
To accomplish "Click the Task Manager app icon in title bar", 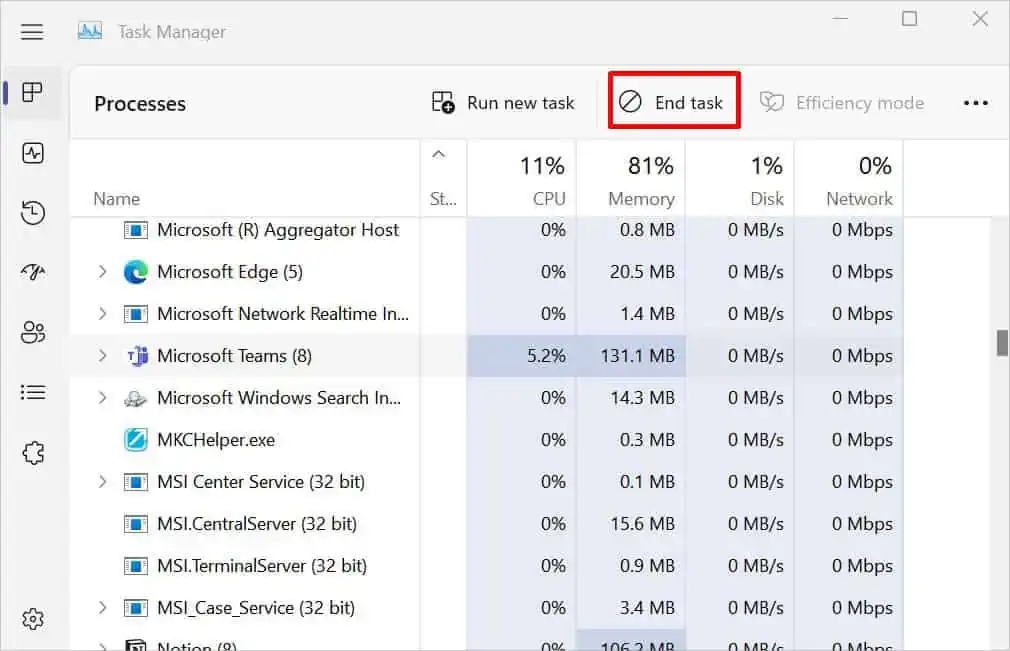I will 90,31.
